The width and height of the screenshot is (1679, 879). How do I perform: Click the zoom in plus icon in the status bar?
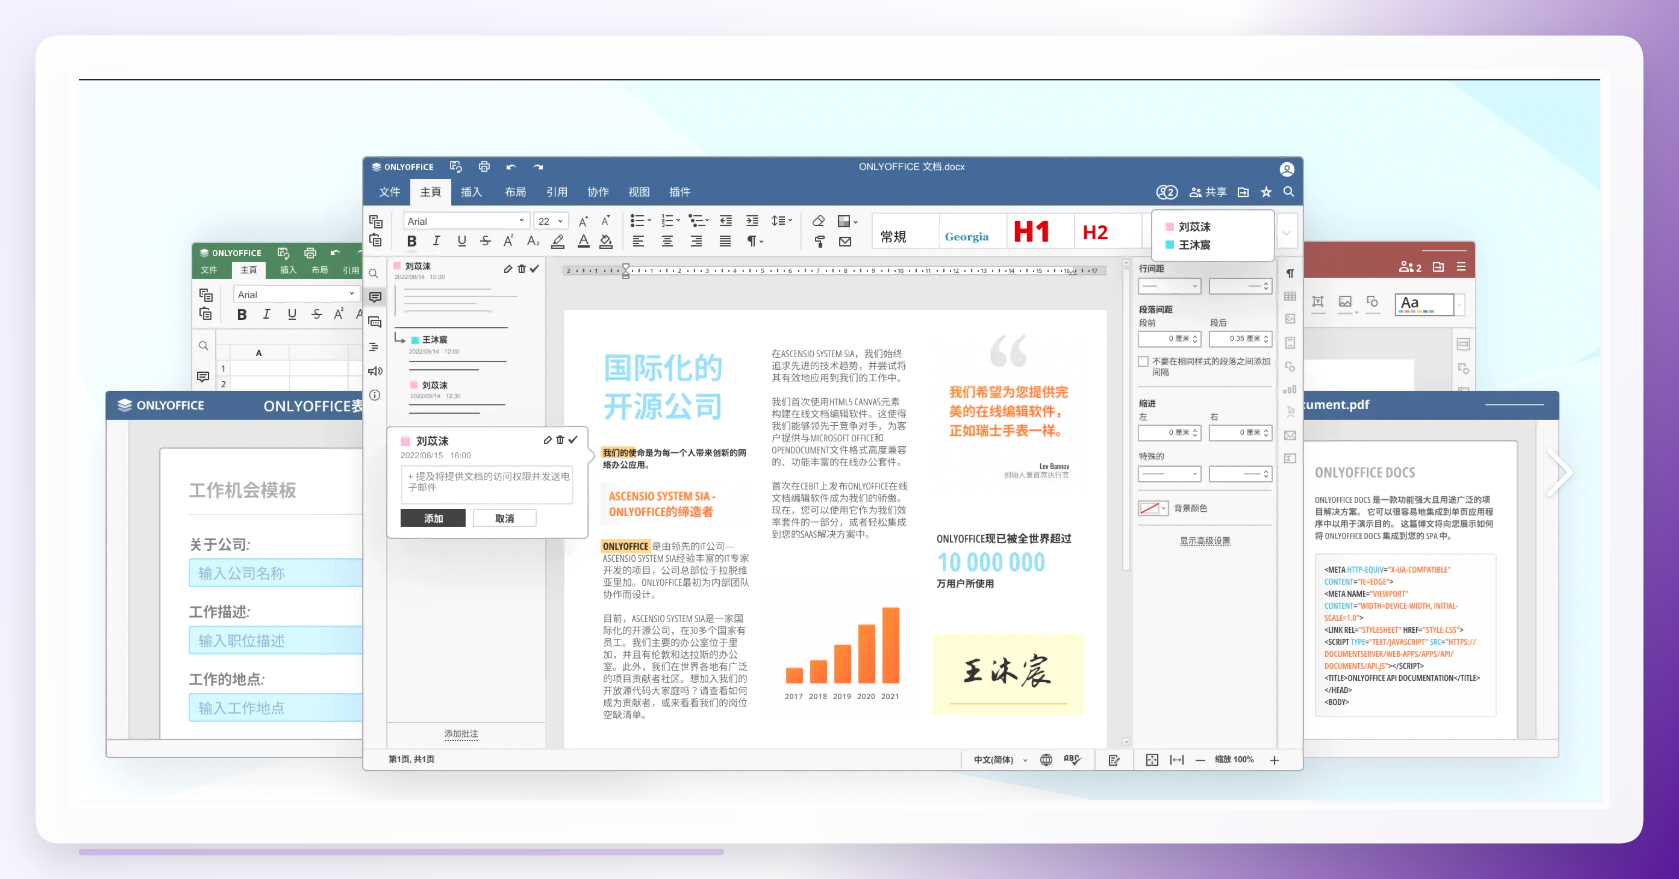1274,760
